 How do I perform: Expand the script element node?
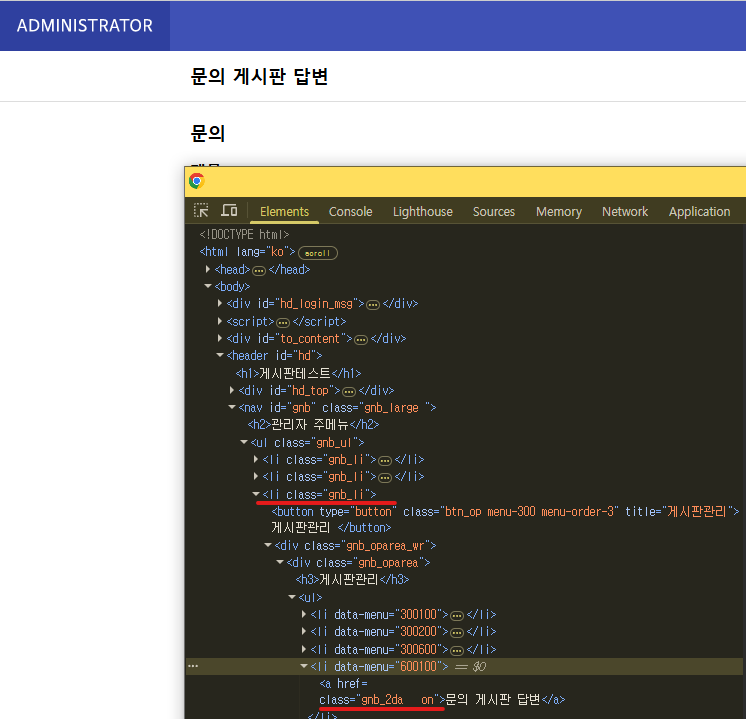pyautogui.click(x=220, y=321)
